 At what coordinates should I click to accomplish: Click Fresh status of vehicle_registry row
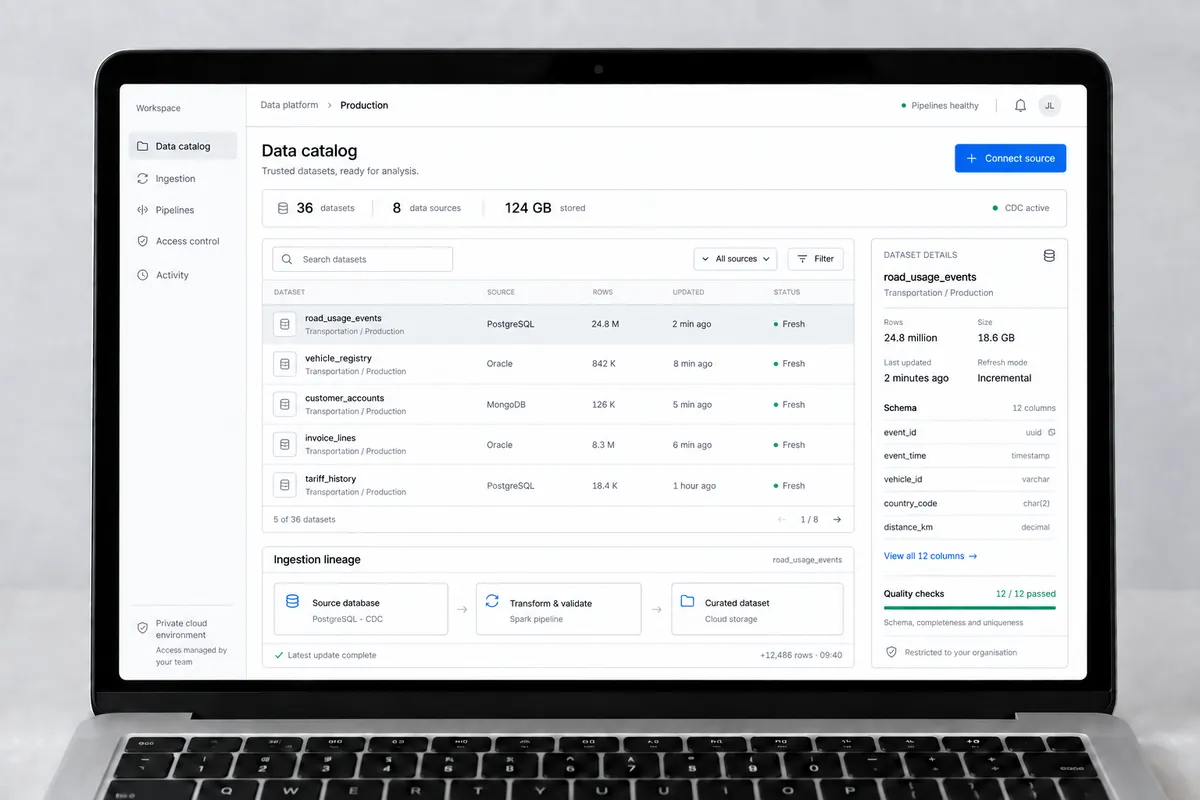[x=789, y=364]
